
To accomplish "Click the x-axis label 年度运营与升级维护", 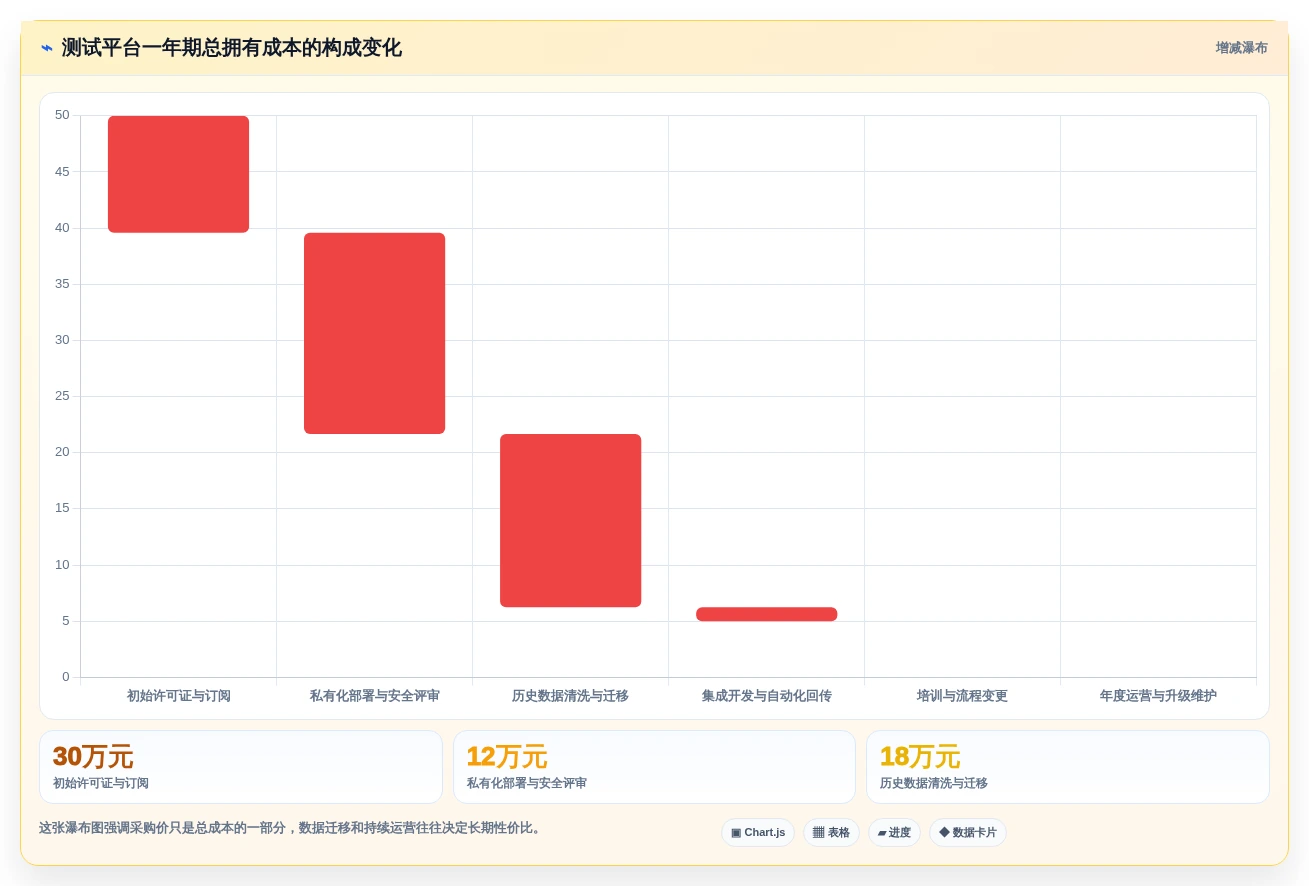I will pyautogui.click(x=1158, y=696).
